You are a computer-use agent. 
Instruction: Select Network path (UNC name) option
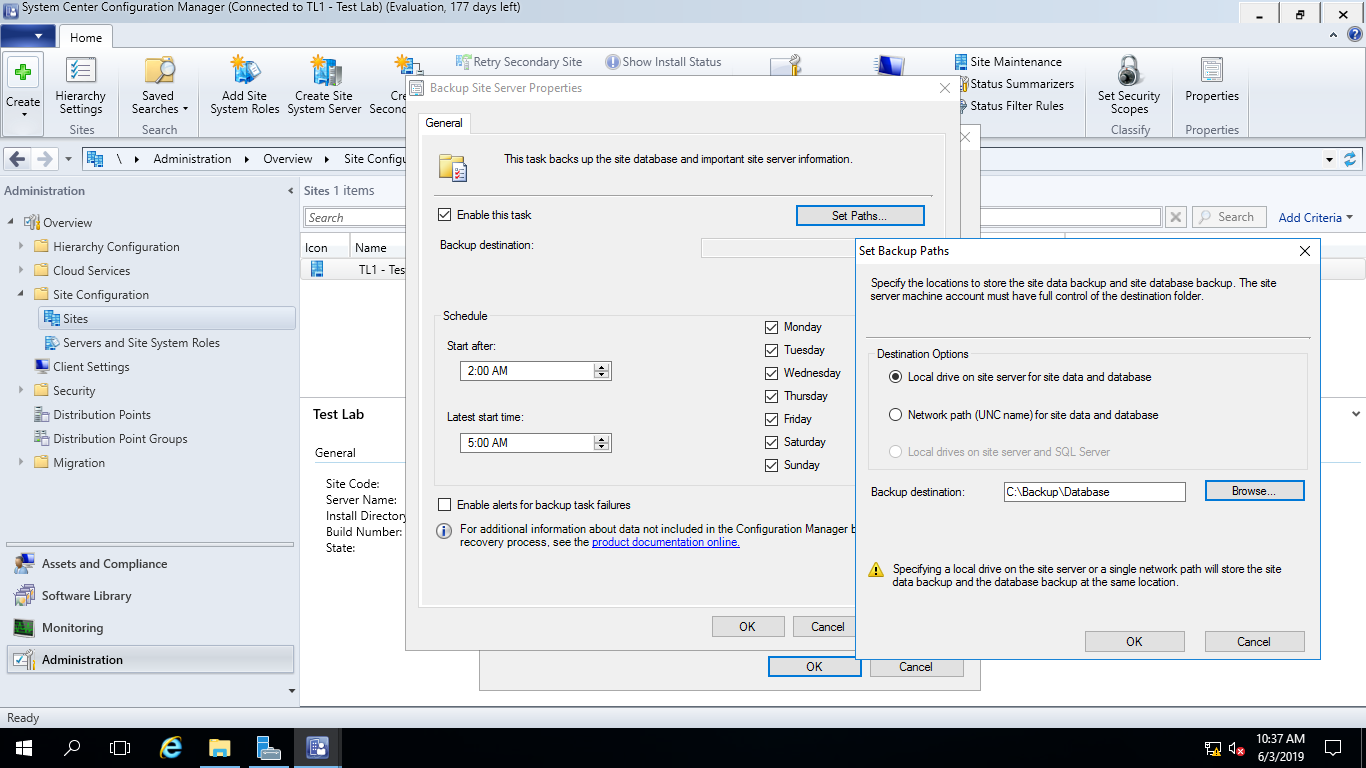pyautogui.click(x=896, y=415)
